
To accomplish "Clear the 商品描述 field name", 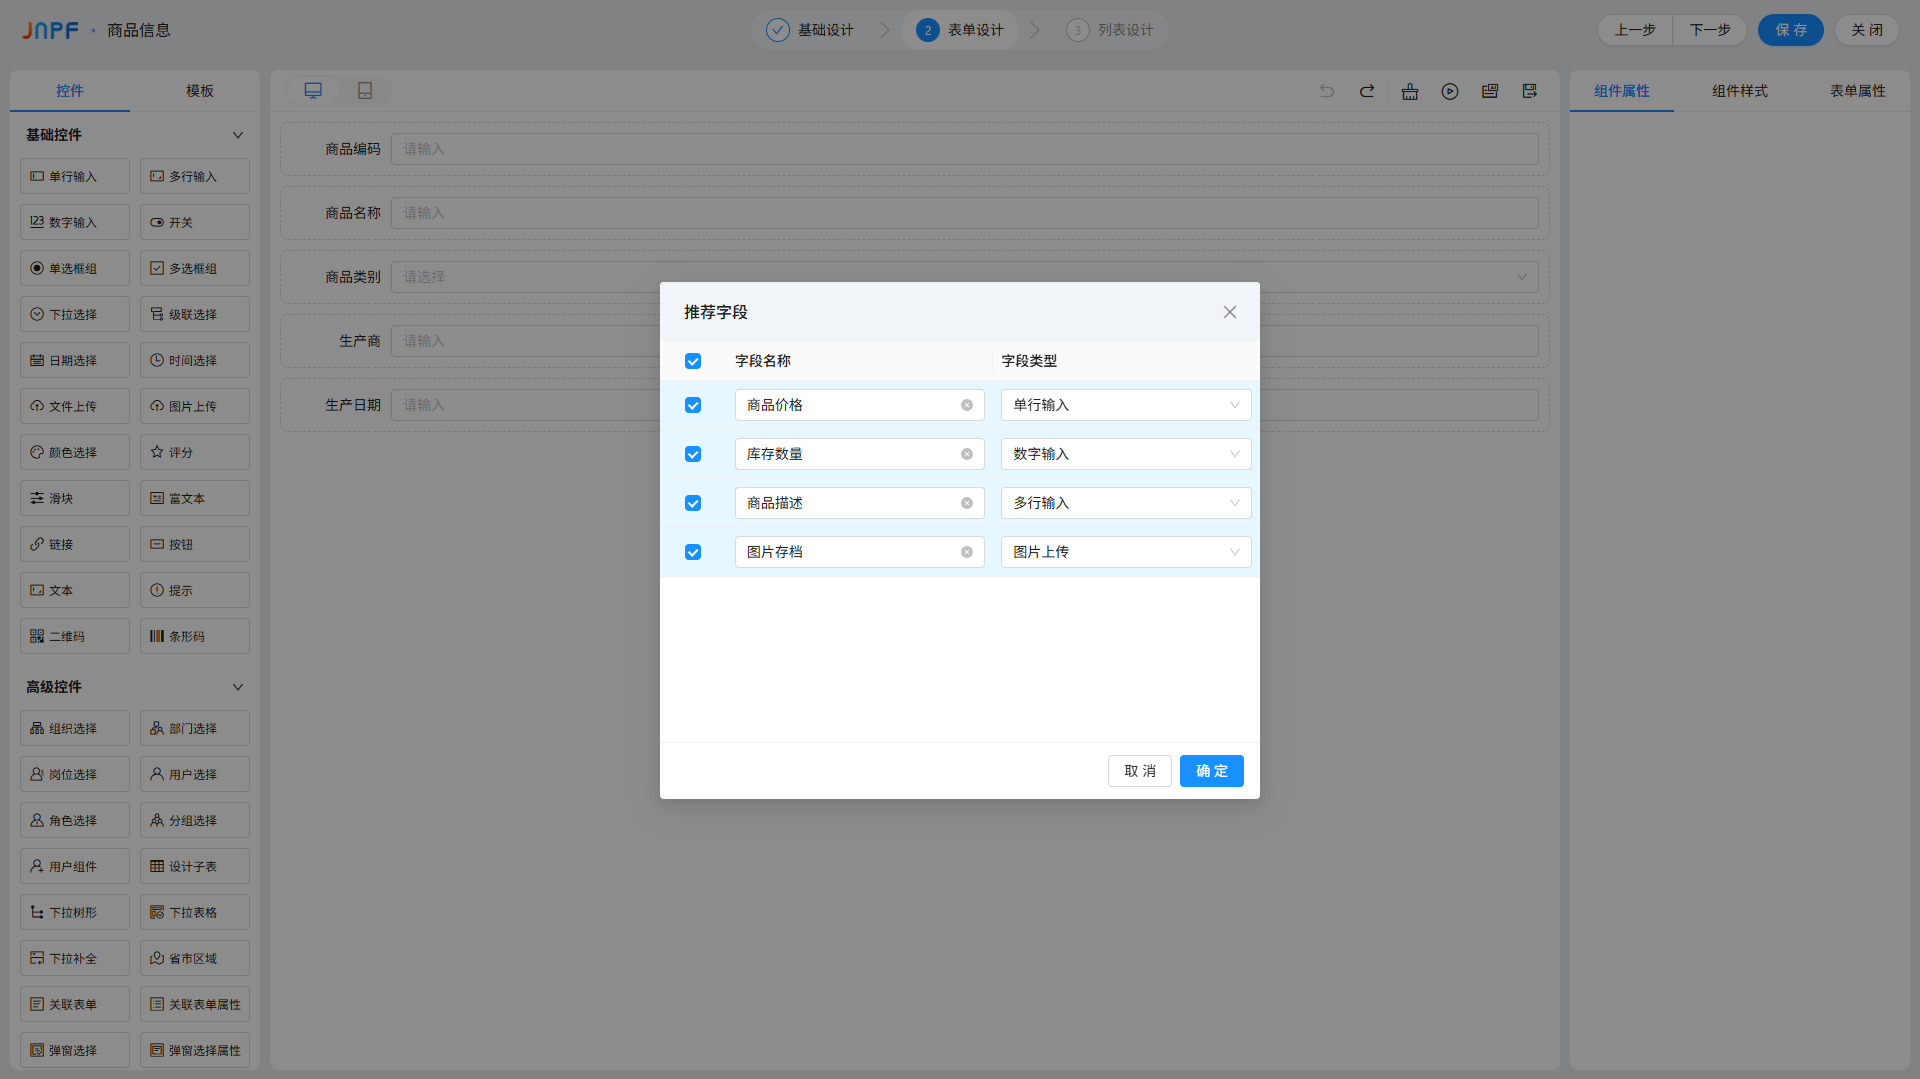I will click(x=967, y=503).
